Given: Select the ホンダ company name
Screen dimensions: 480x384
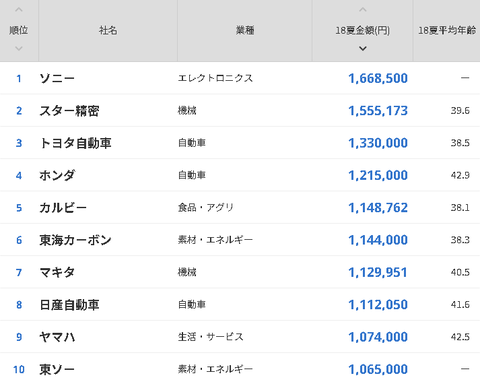Looking at the screenshot, I should click(x=57, y=175).
